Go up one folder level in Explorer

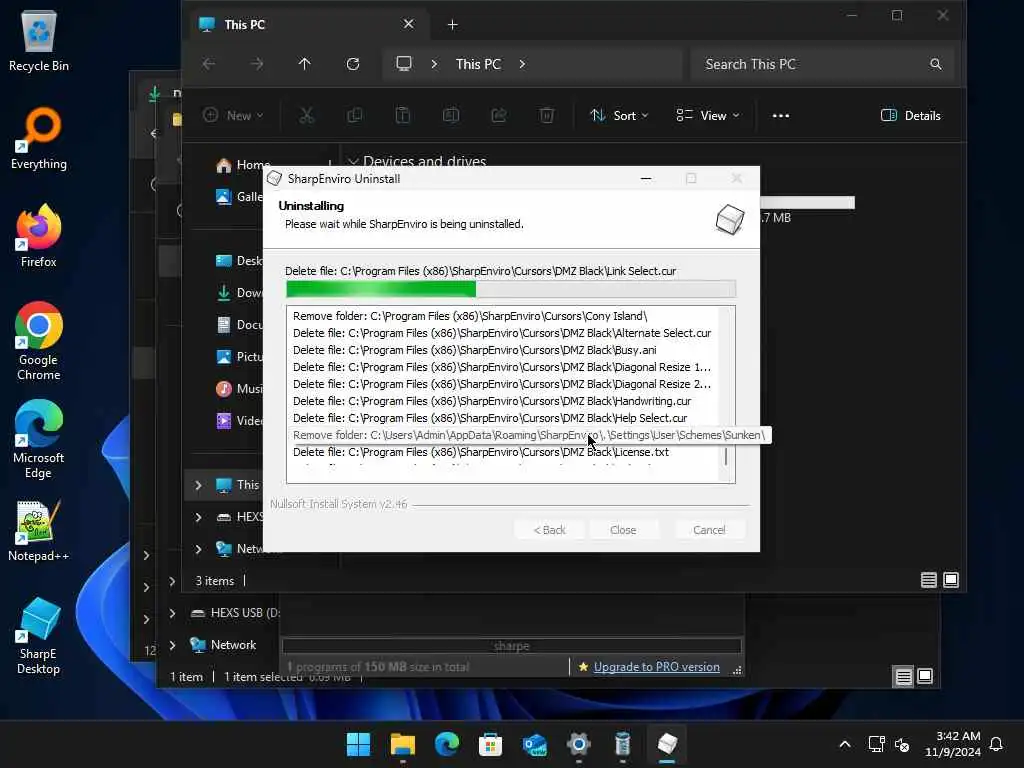click(304, 64)
